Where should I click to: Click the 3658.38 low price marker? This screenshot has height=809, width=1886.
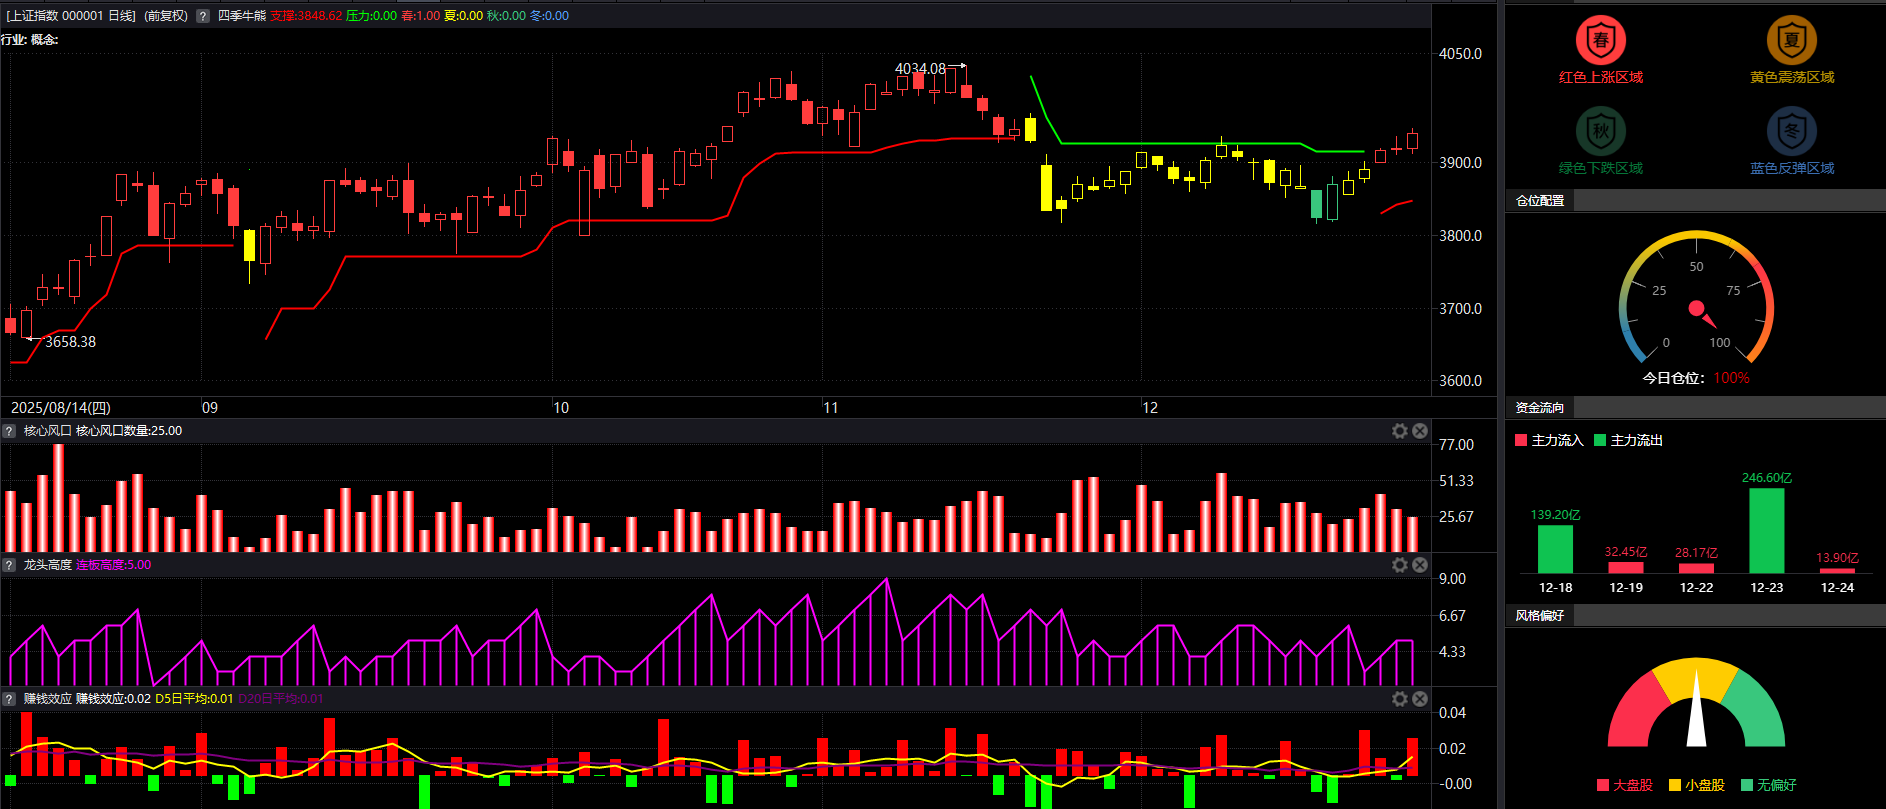click(70, 342)
